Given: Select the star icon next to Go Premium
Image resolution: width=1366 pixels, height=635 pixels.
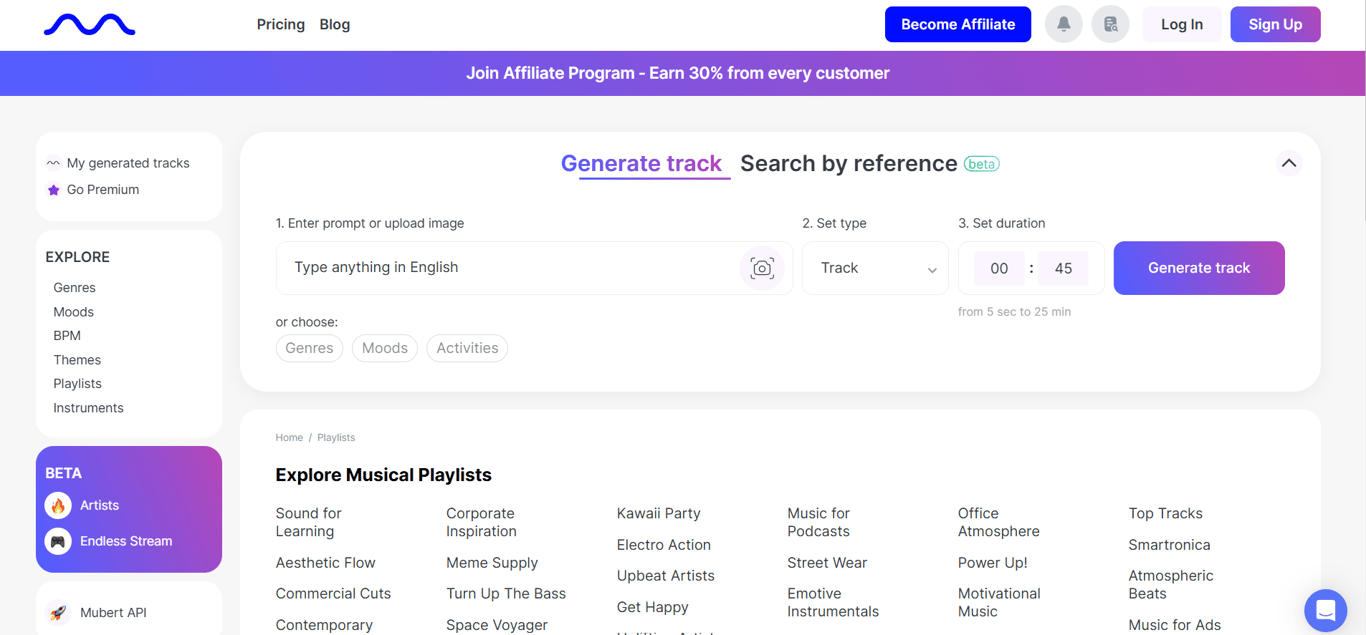Looking at the screenshot, I should tap(53, 189).
